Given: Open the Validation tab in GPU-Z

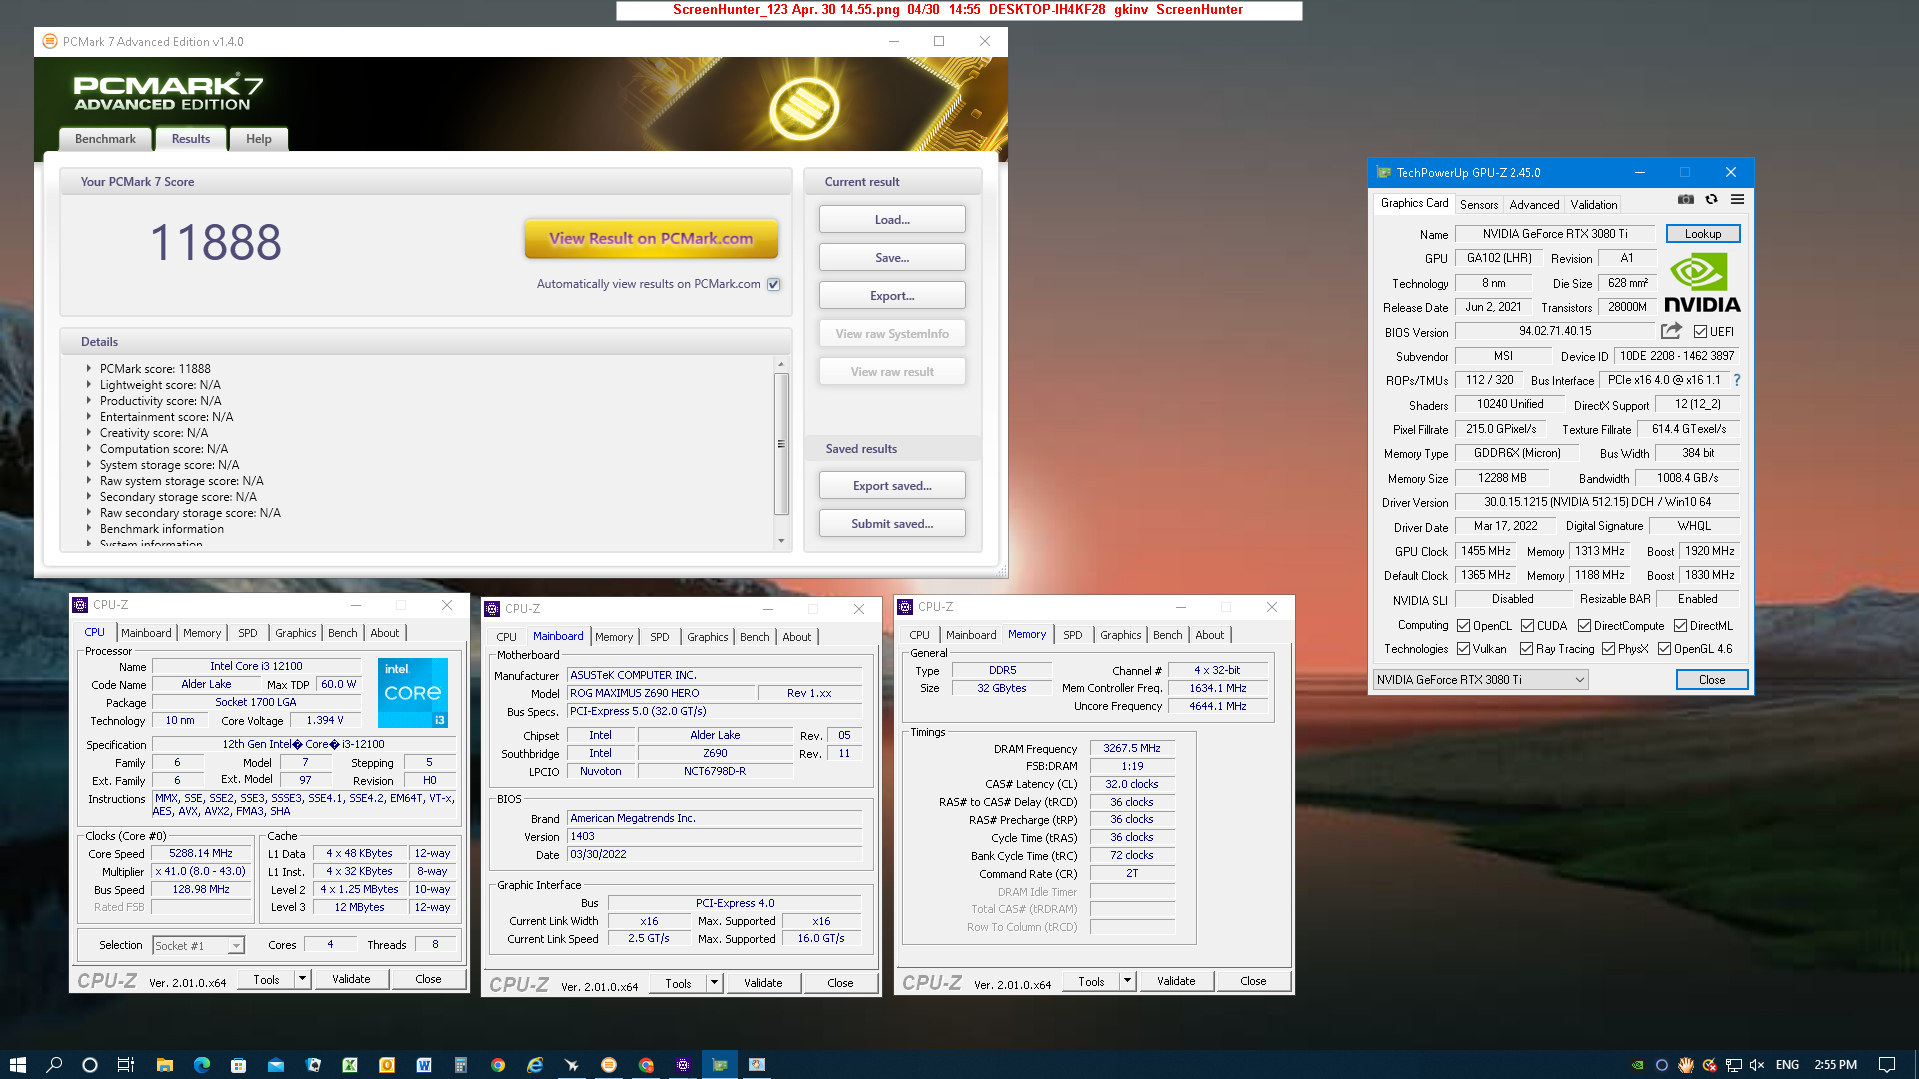Looking at the screenshot, I should tap(1594, 204).
